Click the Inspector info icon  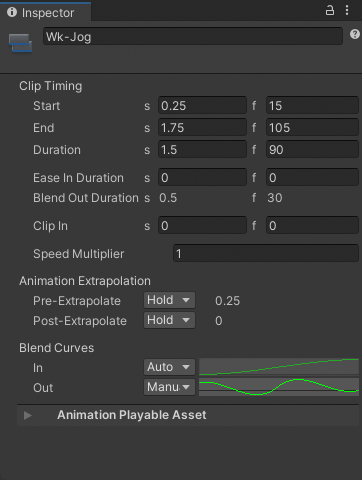click(12, 12)
